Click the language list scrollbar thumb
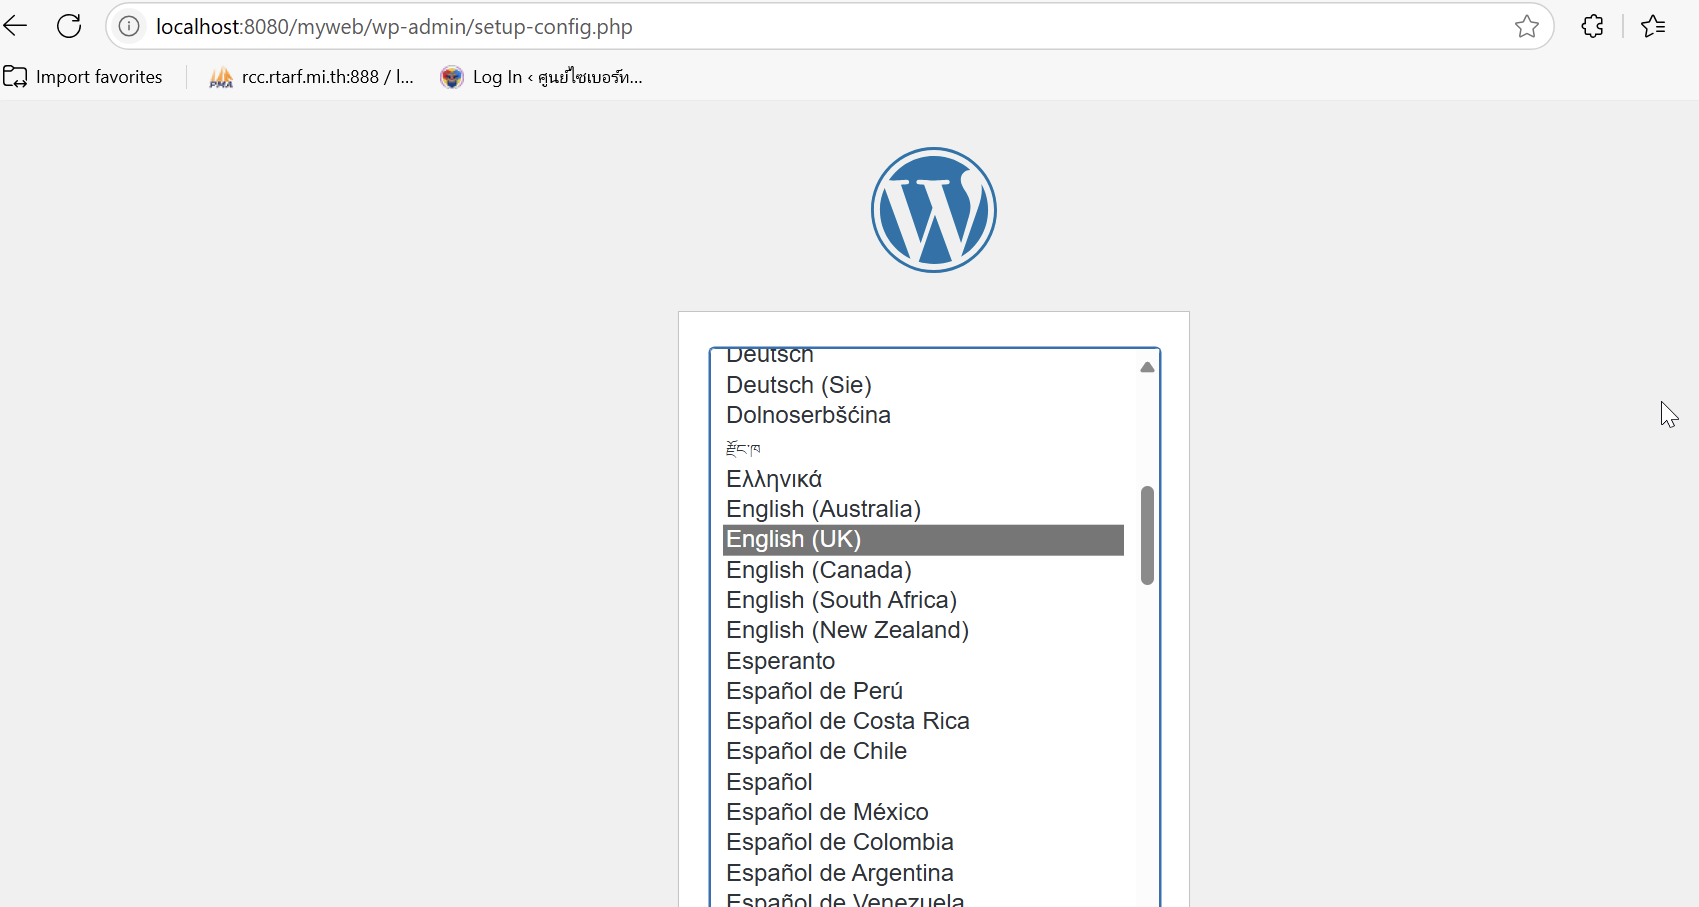Image resolution: width=1699 pixels, height=907 pixels. [x=1147, y=535]
